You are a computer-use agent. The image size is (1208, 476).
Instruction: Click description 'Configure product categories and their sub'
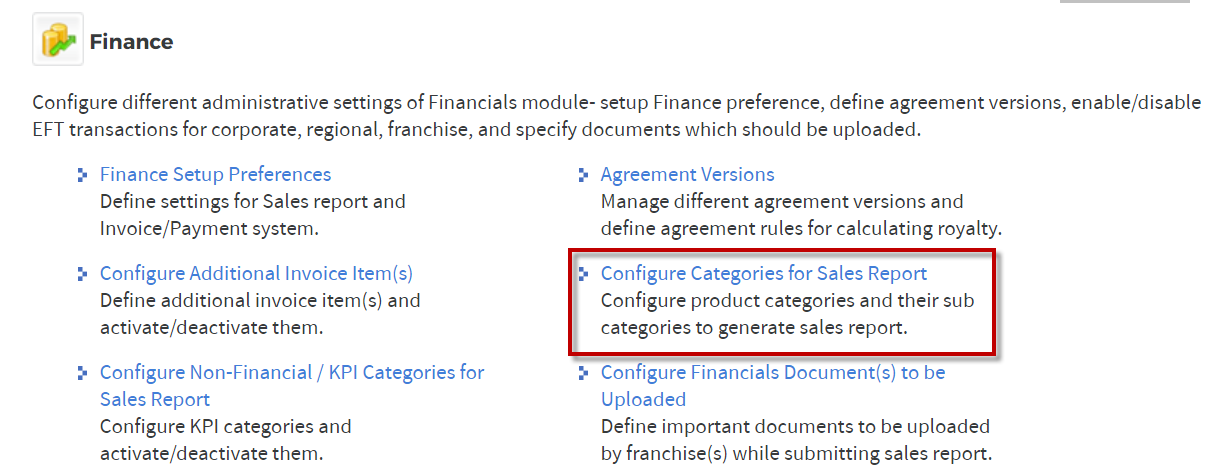pyautogui.click(x=787, y=313)
